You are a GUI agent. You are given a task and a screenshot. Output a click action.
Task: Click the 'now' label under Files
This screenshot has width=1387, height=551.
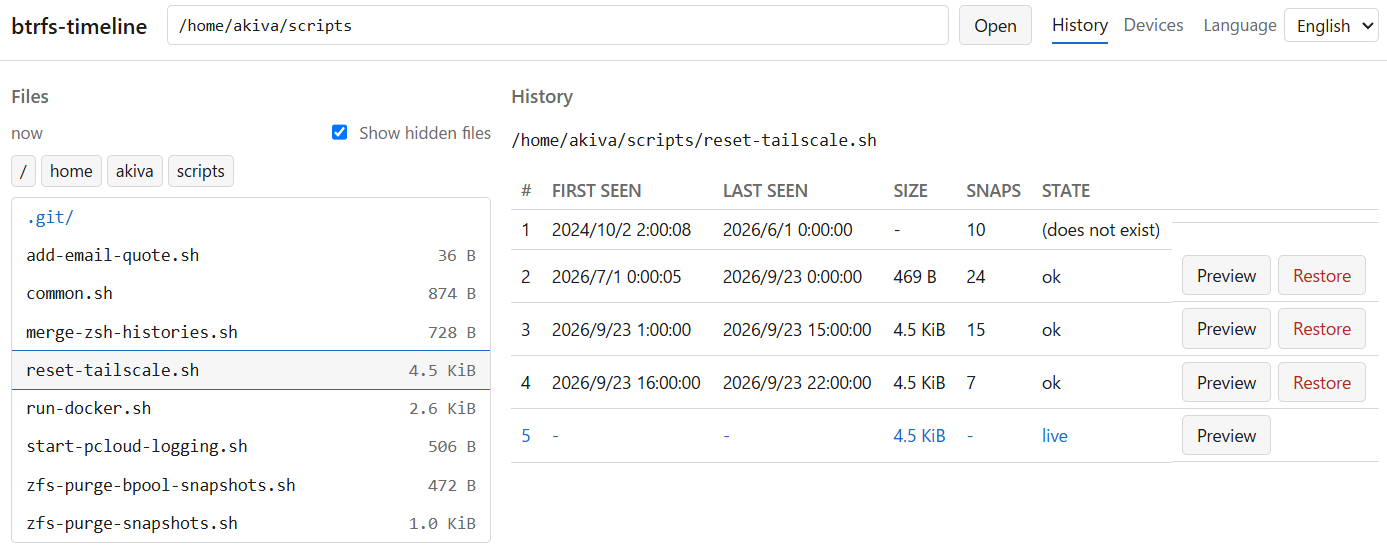(x=27, y=133)
